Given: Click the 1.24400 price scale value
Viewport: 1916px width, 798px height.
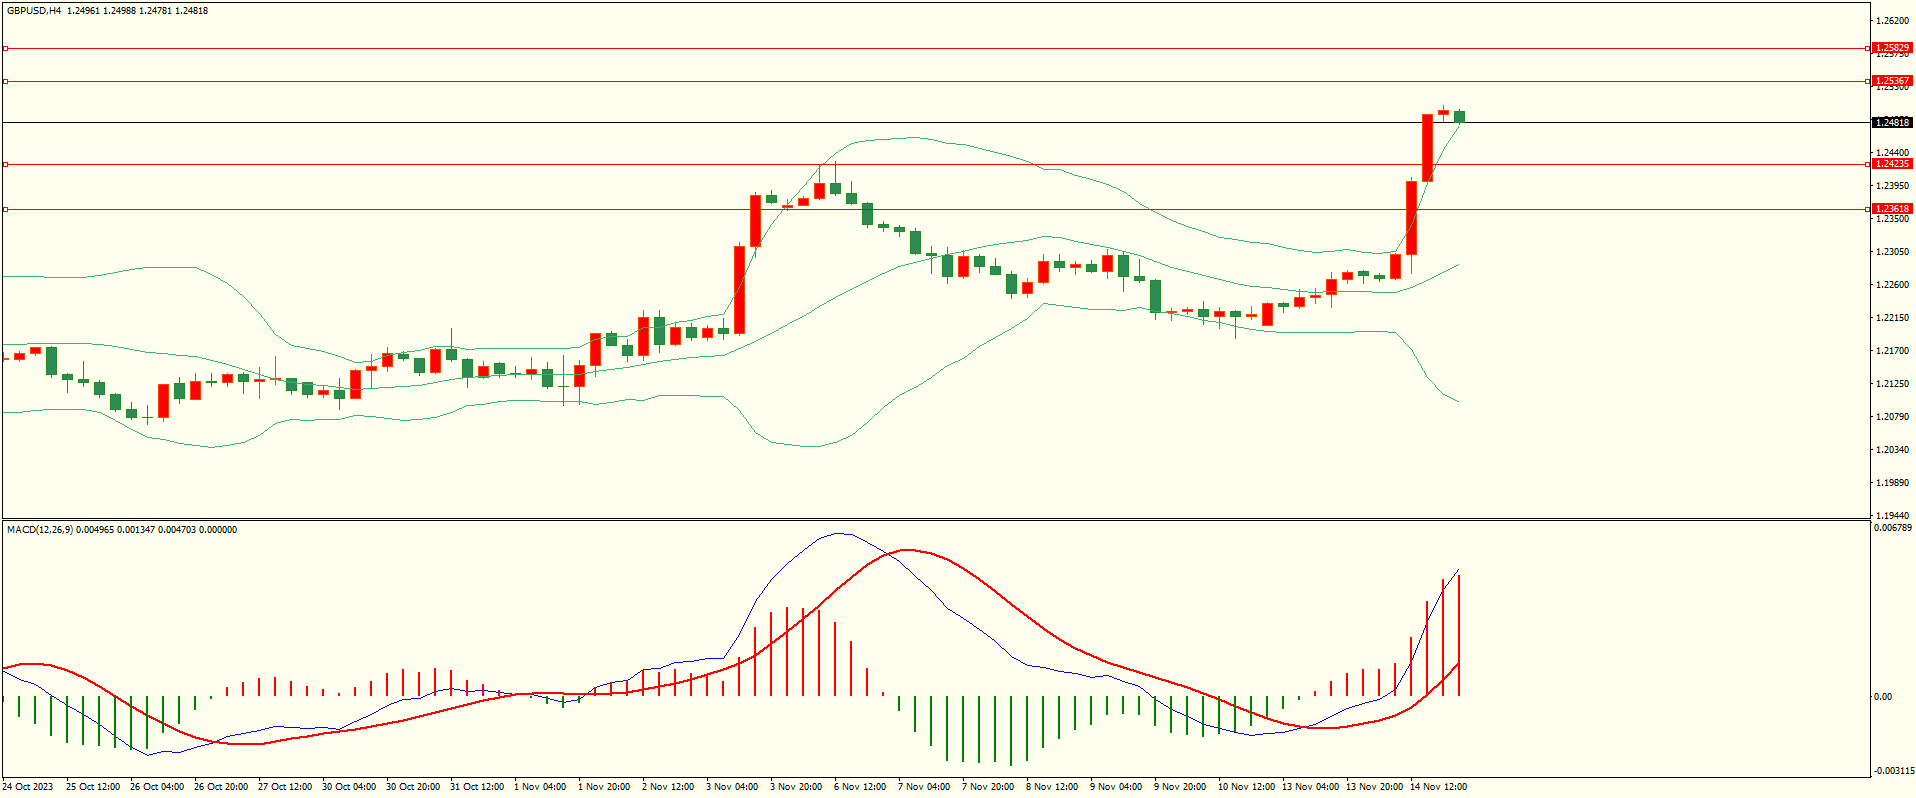Looking at the screenshot, I should tap(1892, 153).
